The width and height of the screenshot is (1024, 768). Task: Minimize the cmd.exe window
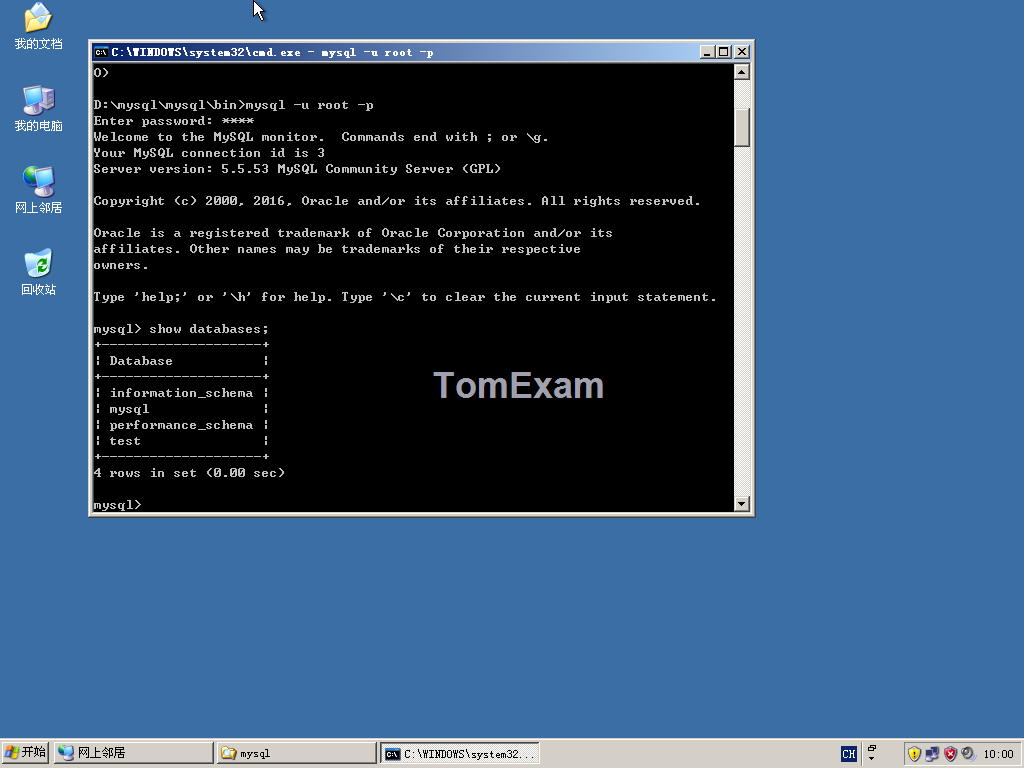click(x=707, y=52)
